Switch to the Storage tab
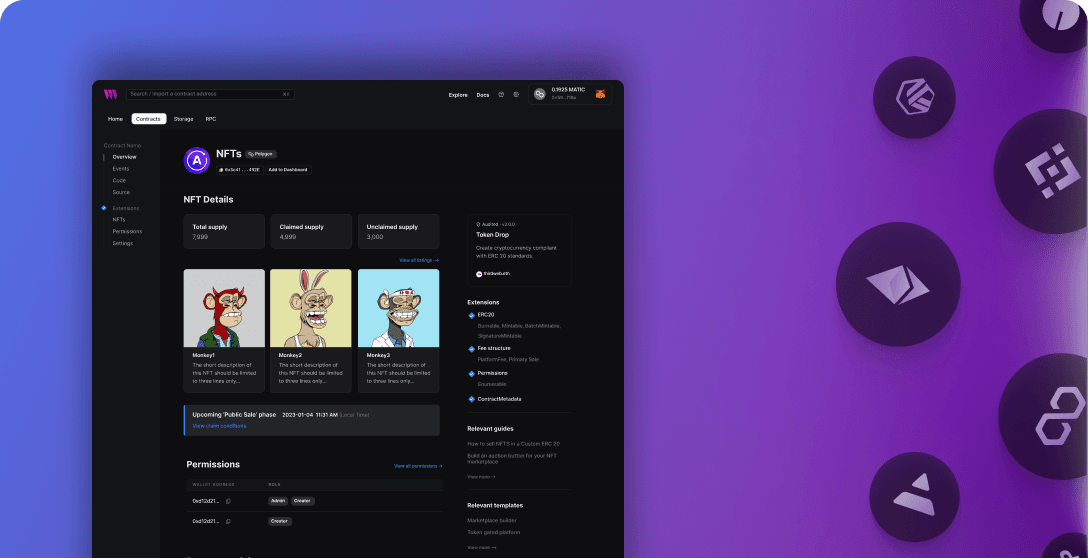The height and width of the screenshot is (558, 1088). point(183,119)
